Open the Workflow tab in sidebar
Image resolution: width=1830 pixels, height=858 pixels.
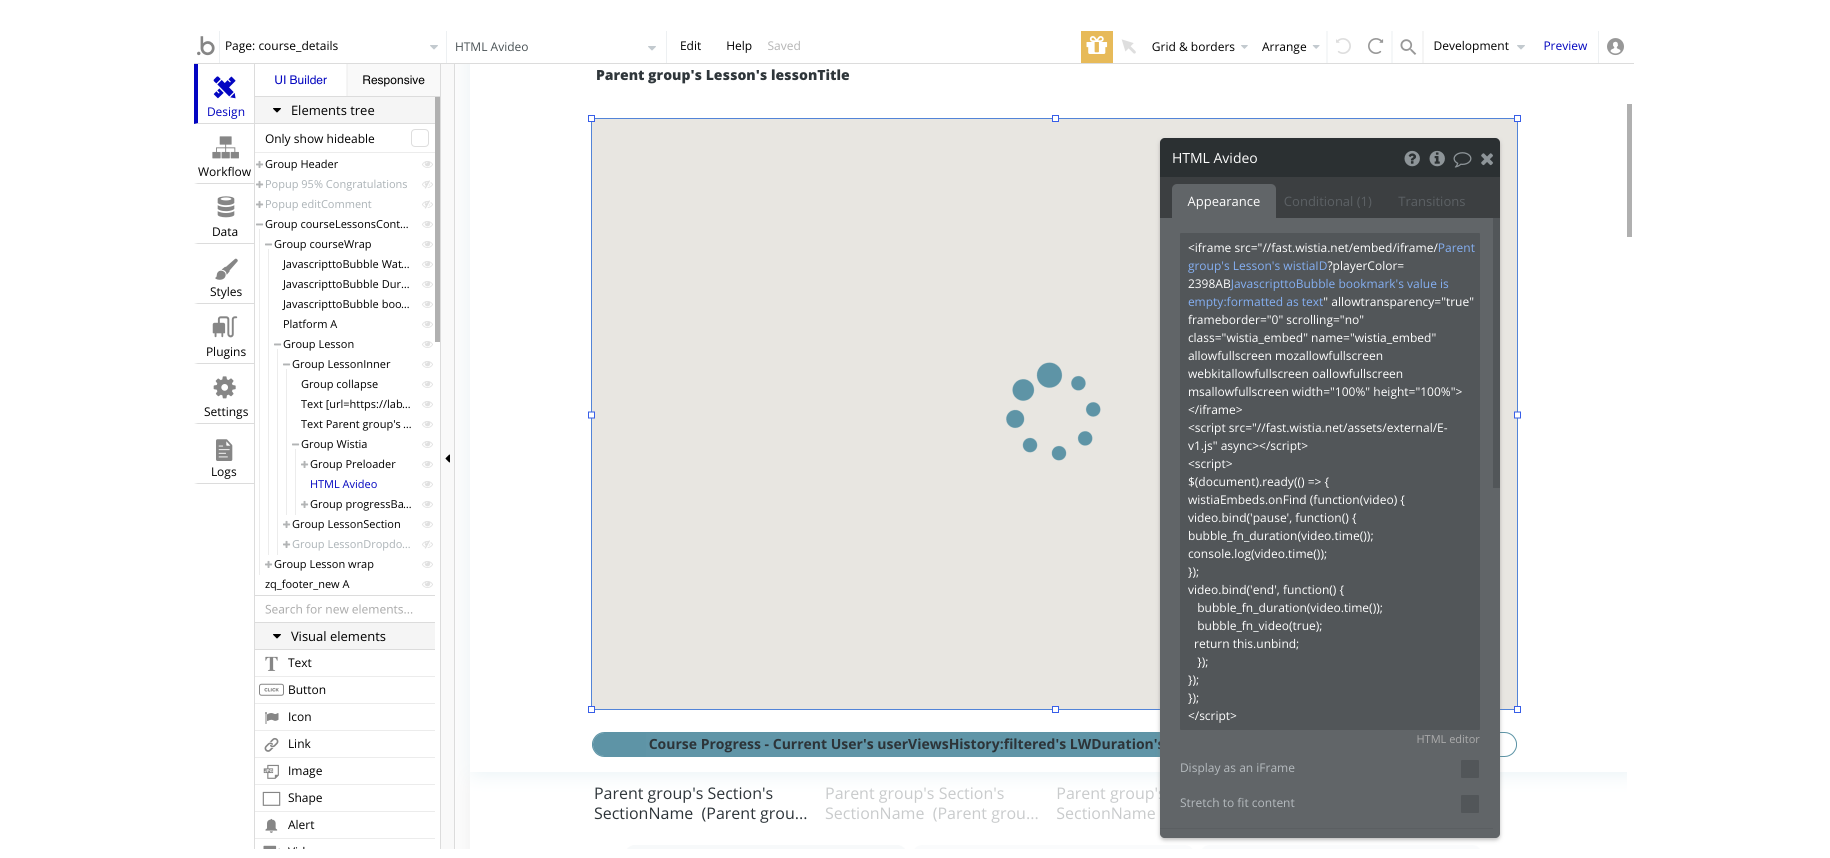coord(224,157)
